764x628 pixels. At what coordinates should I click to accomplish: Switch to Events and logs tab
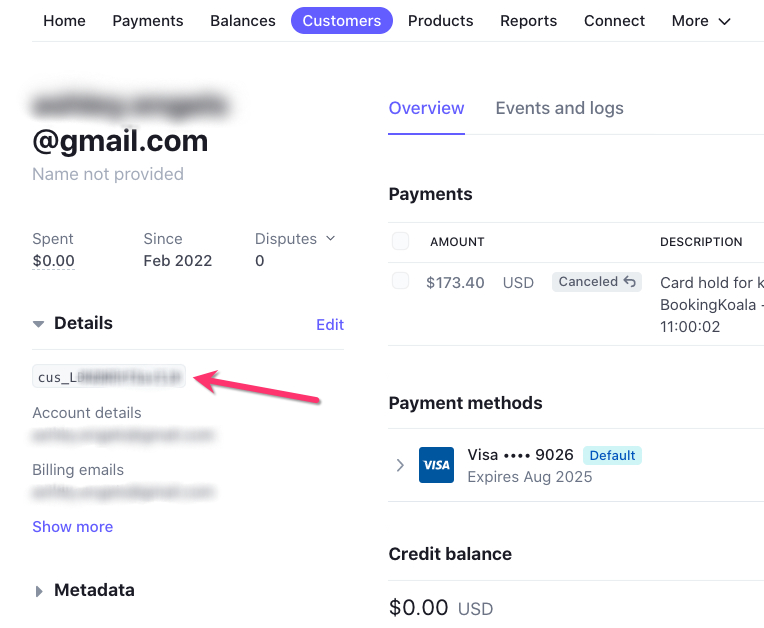pos(559,108)
